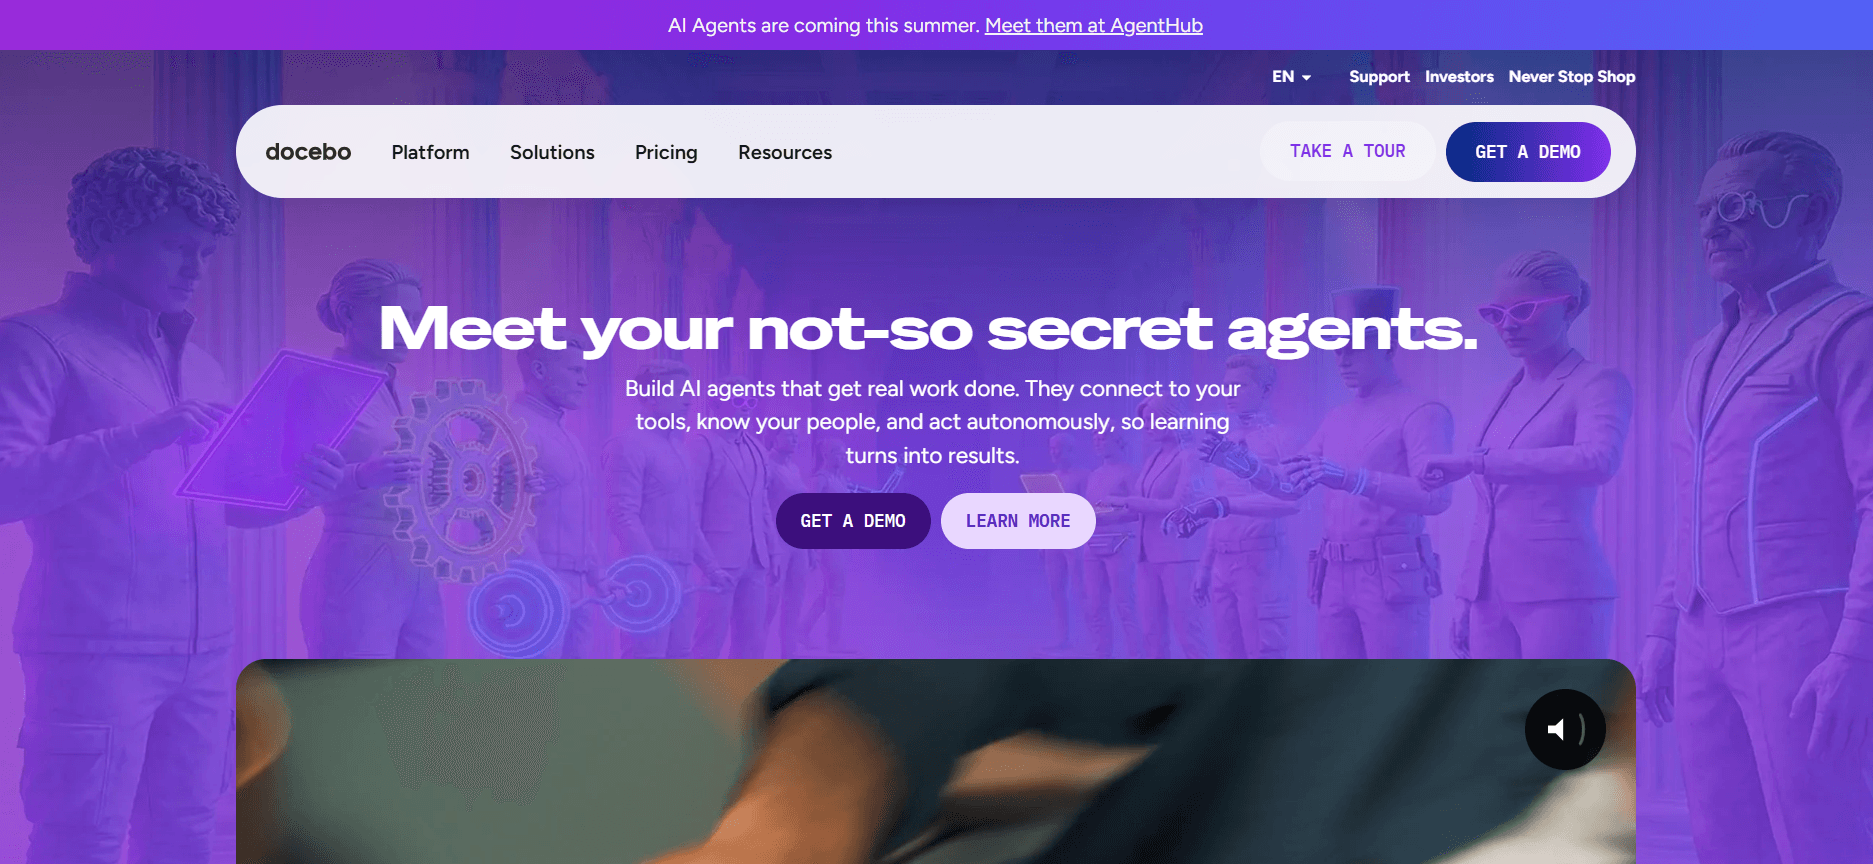
Task: Click the promo video preview
Action: [936, 761]
